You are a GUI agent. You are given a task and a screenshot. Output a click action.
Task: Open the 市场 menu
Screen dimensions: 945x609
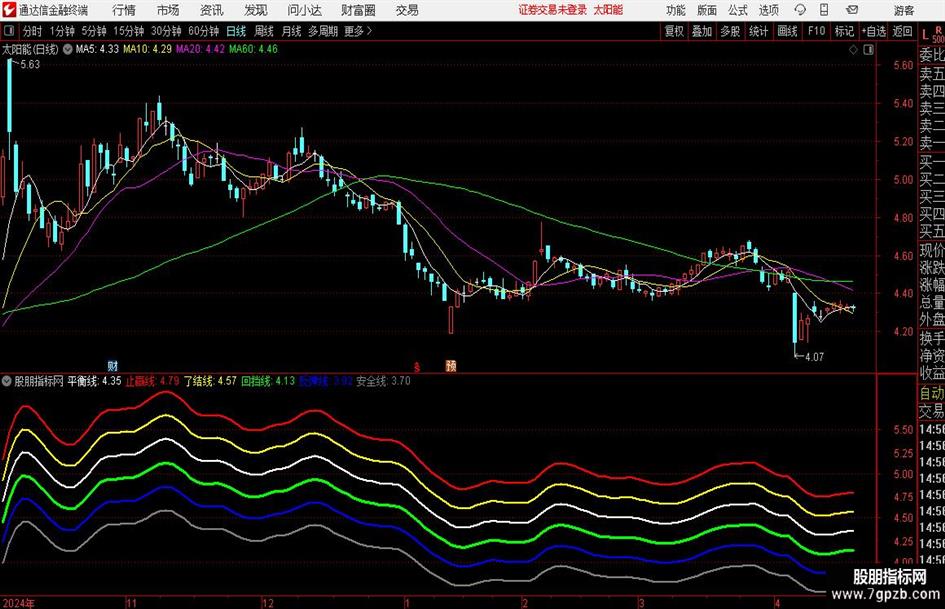pyautogui.click(x=168, y=10)
